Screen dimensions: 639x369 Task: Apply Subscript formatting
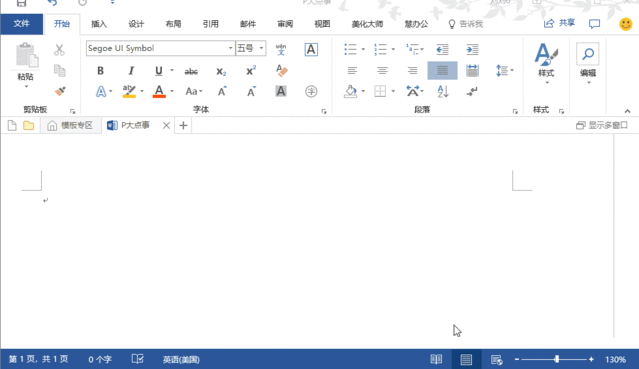coord(221,71)
